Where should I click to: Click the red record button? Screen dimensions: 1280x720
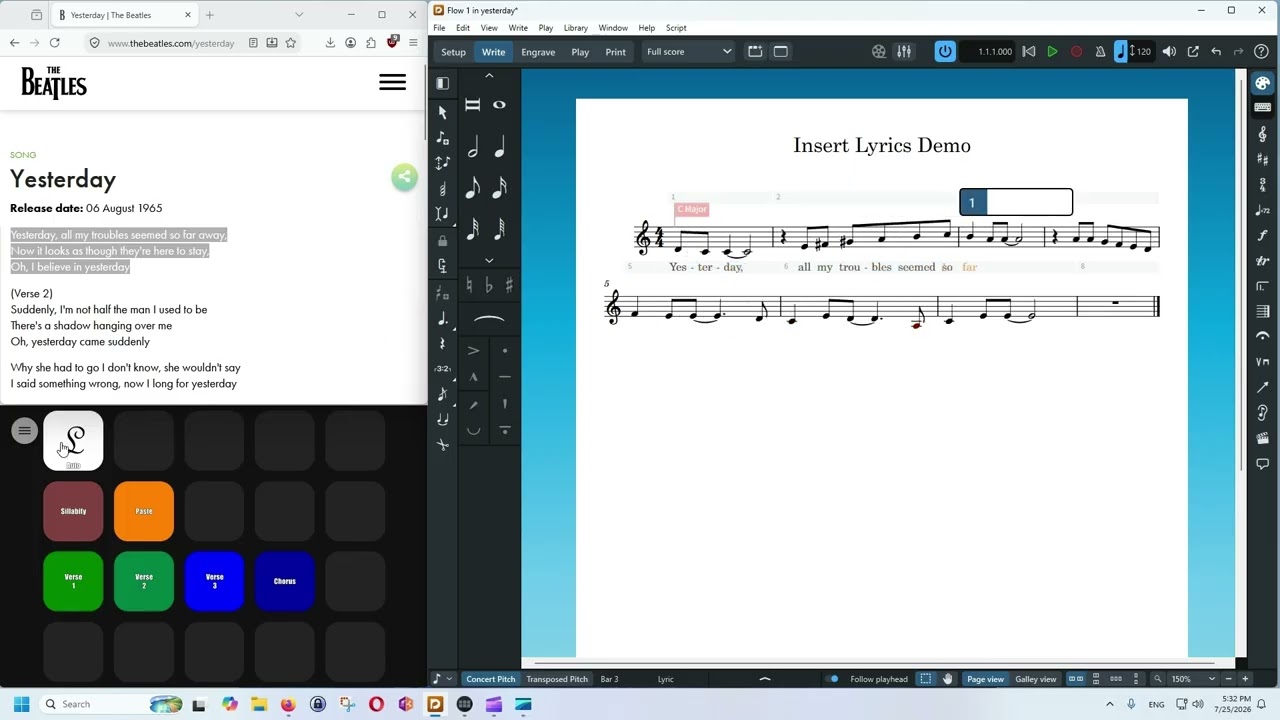tap(1076, 52)
